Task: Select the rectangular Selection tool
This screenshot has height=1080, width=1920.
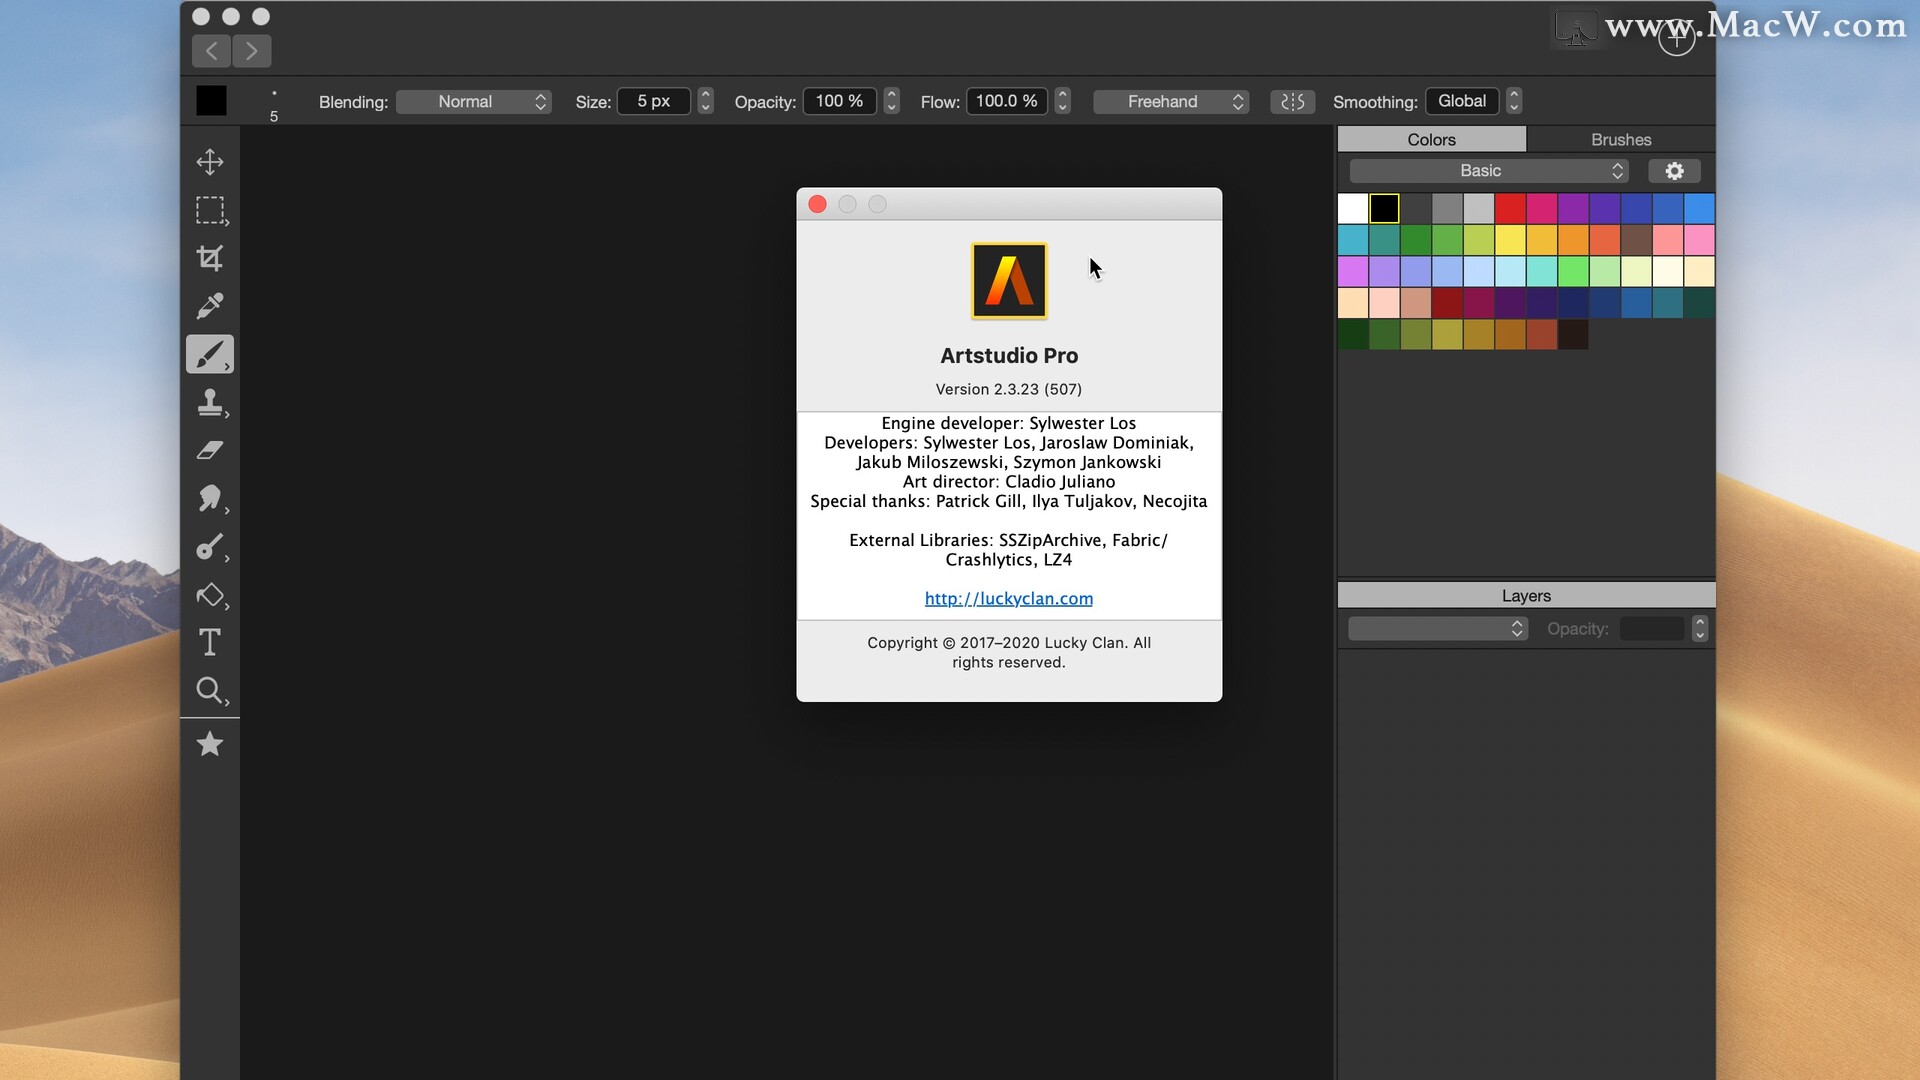Action: (x=210, y=210)
